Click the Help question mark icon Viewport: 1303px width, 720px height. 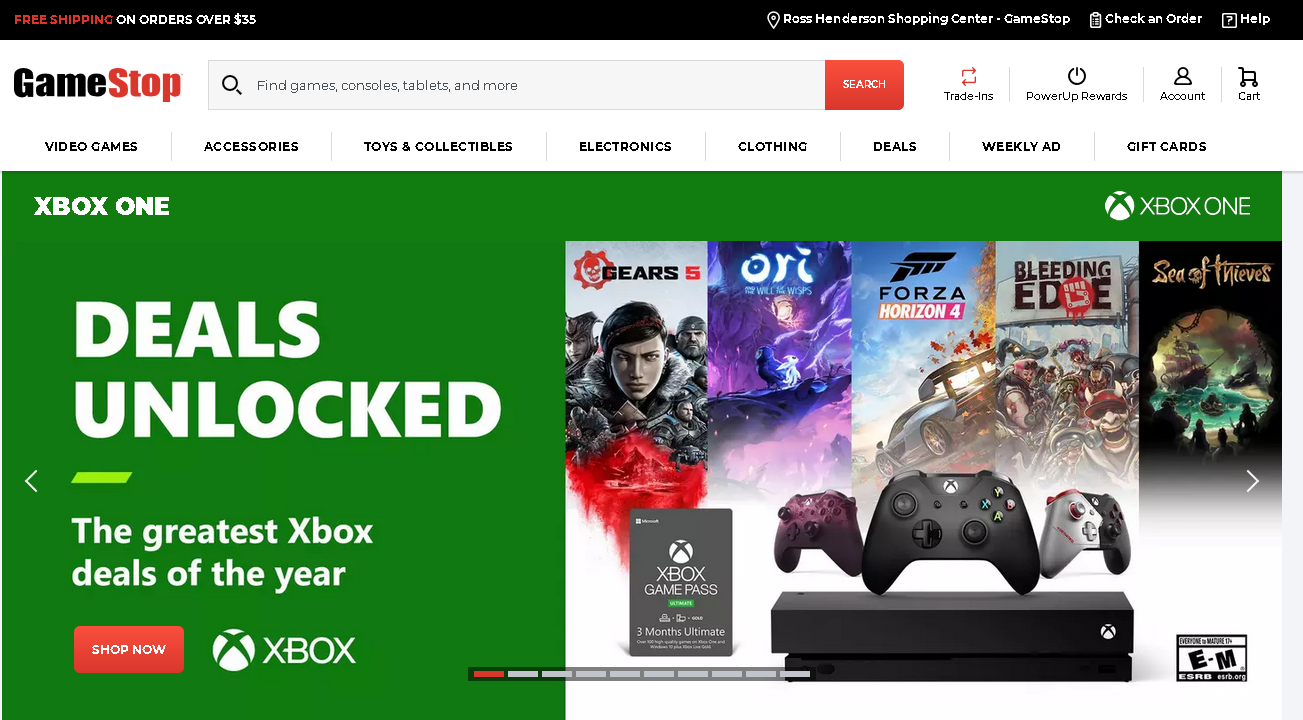pyautogui.click(x=1229, y=20)
